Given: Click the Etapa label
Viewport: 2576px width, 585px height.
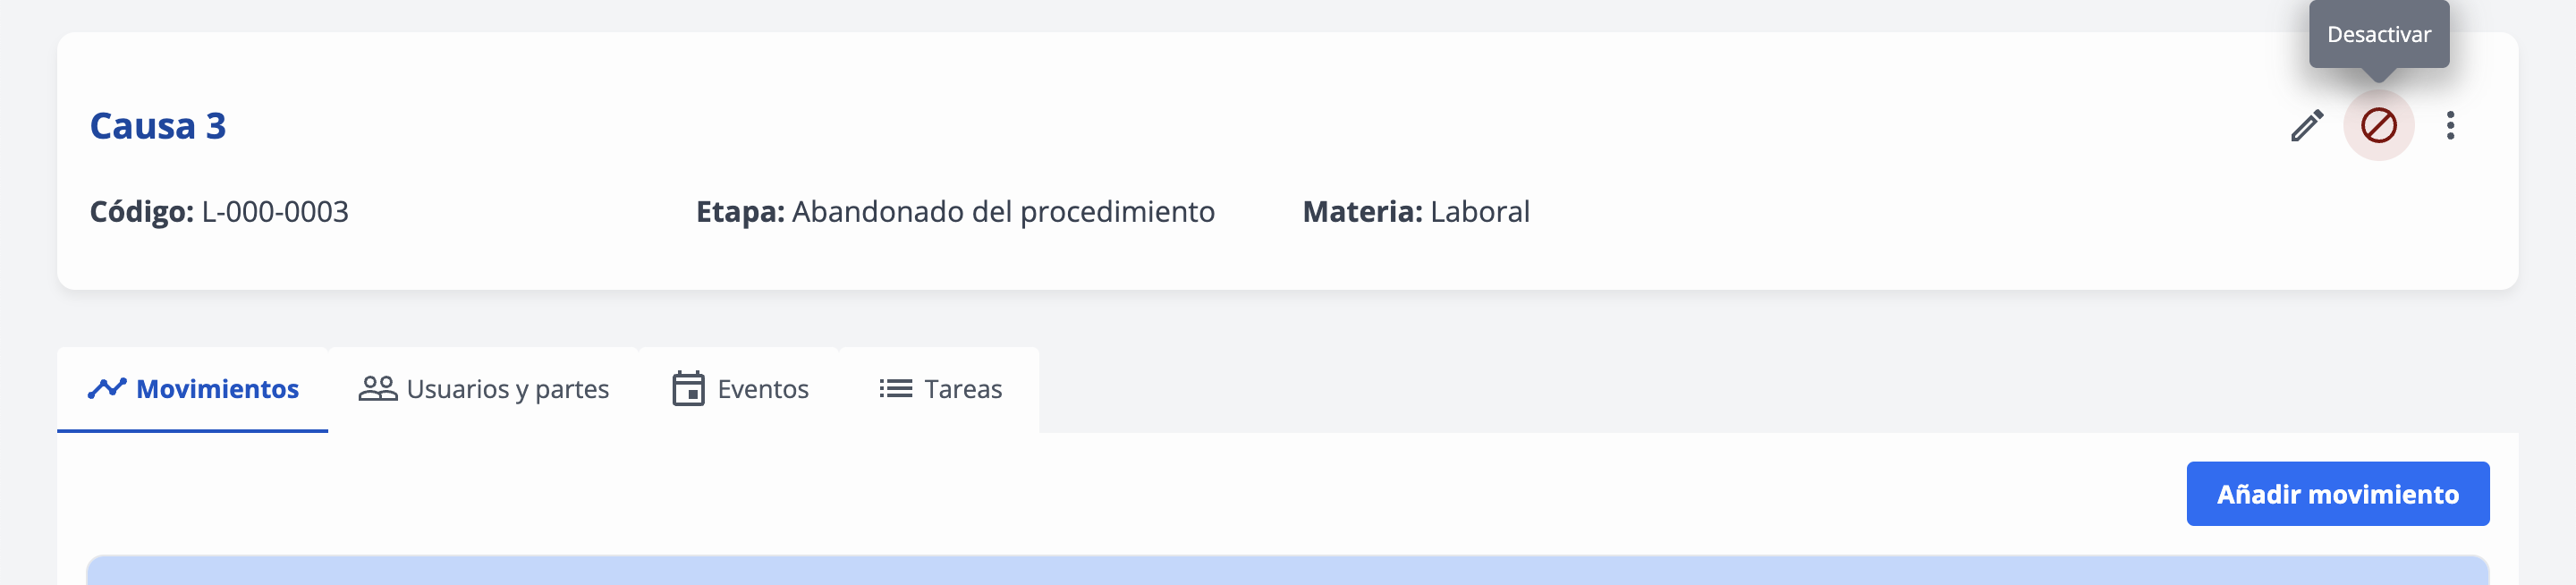Looking at the screenshot, I should (740, 212).
